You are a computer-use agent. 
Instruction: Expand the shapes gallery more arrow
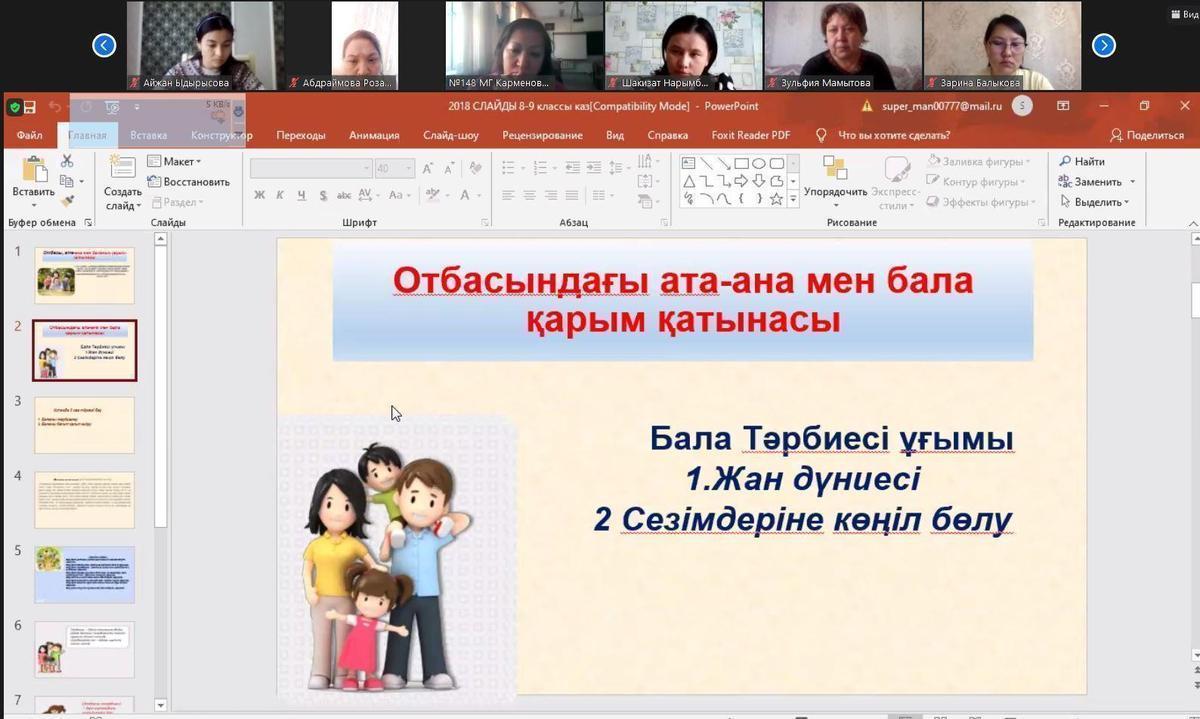click(x=793, y=199)
